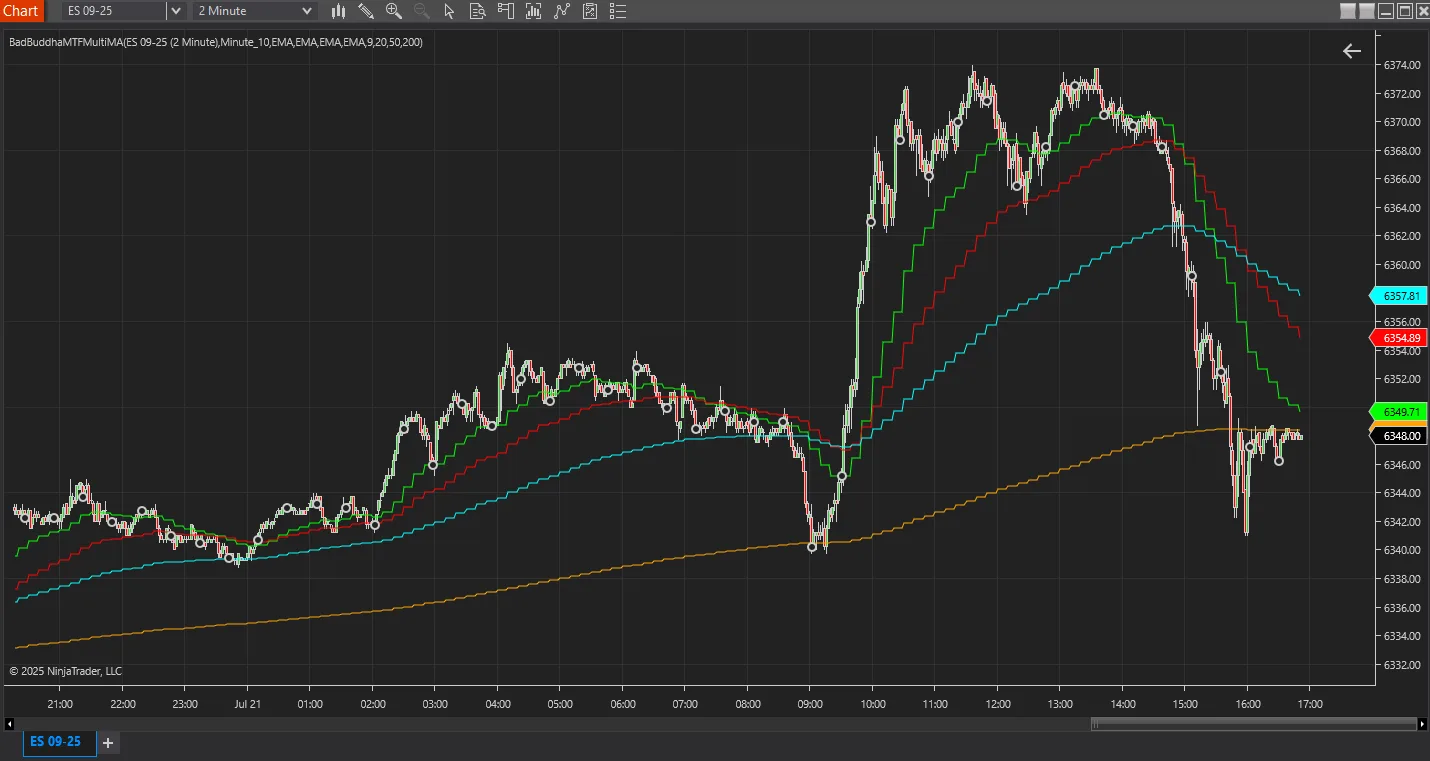Click the zoom in magnifier
1430x761 pixels.
click(x=394, y=11)
